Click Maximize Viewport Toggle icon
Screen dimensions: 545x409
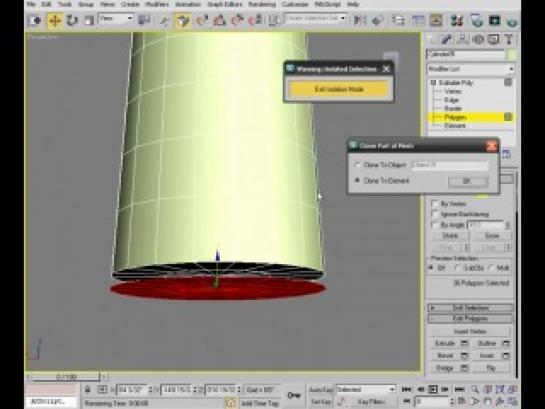(512, 402)
